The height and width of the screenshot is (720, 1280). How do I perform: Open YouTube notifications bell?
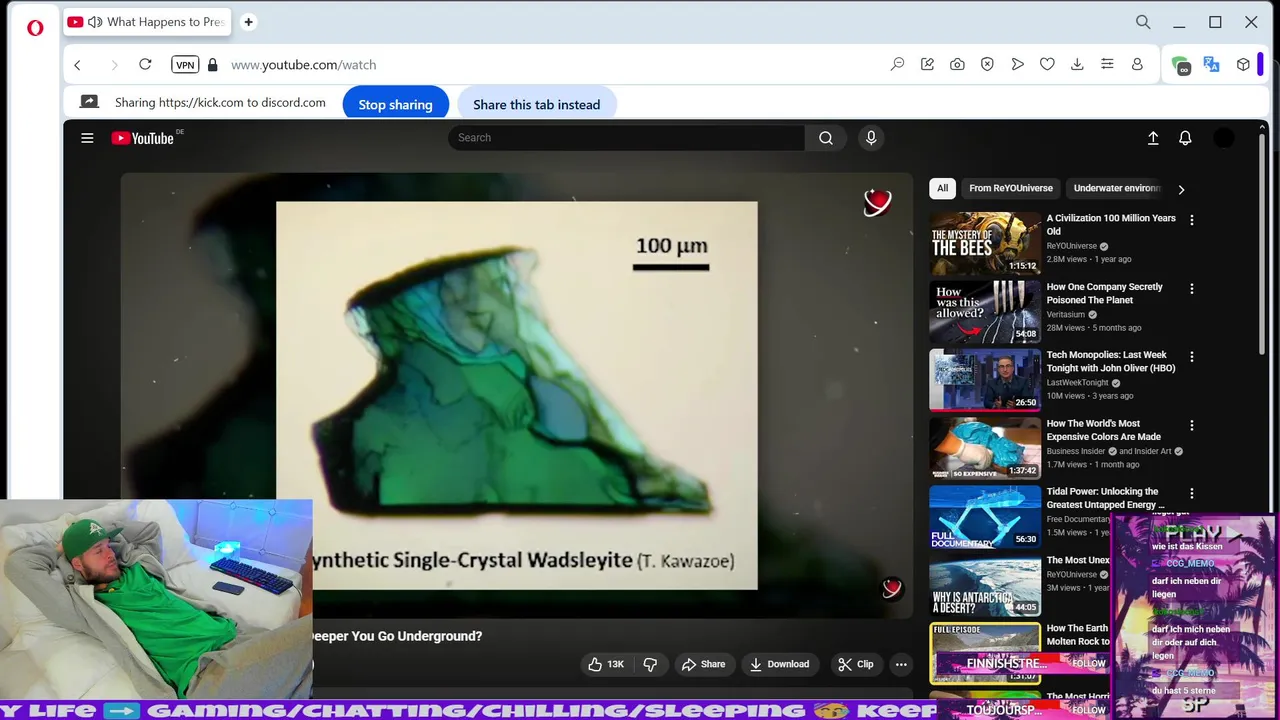pos(1185,138)
